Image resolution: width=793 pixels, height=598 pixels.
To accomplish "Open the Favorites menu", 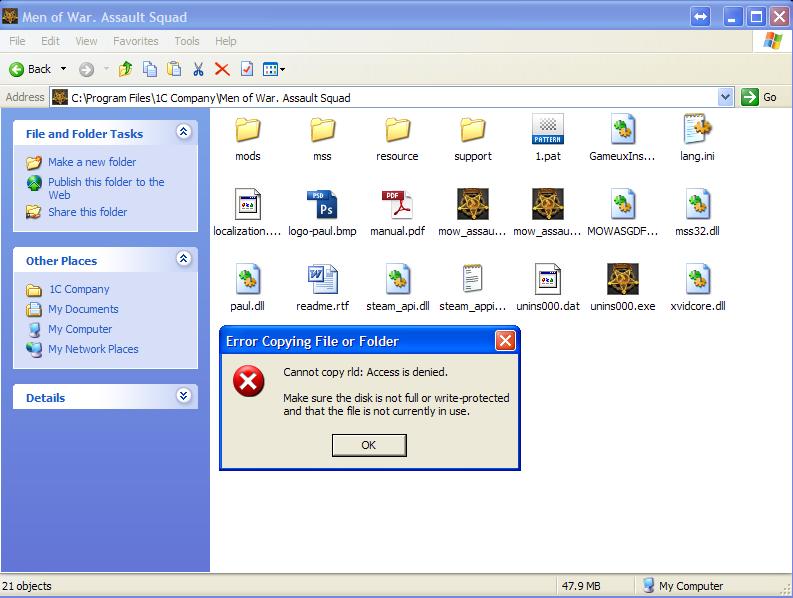I will coord(135,41).
